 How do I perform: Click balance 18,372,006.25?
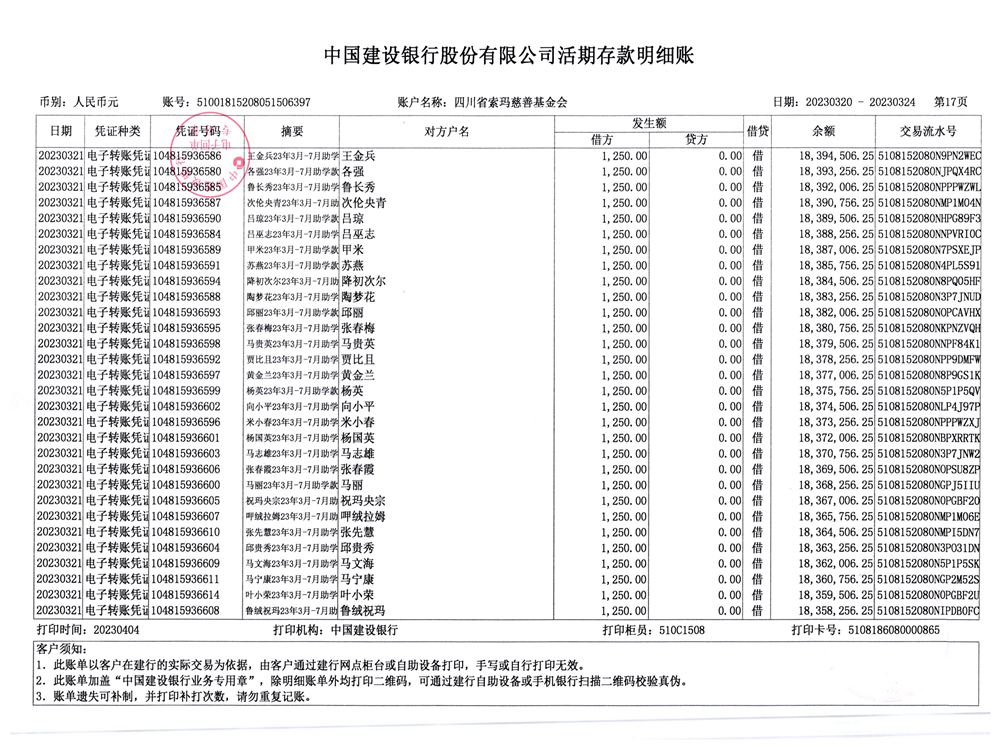click(x=836, y=438)
